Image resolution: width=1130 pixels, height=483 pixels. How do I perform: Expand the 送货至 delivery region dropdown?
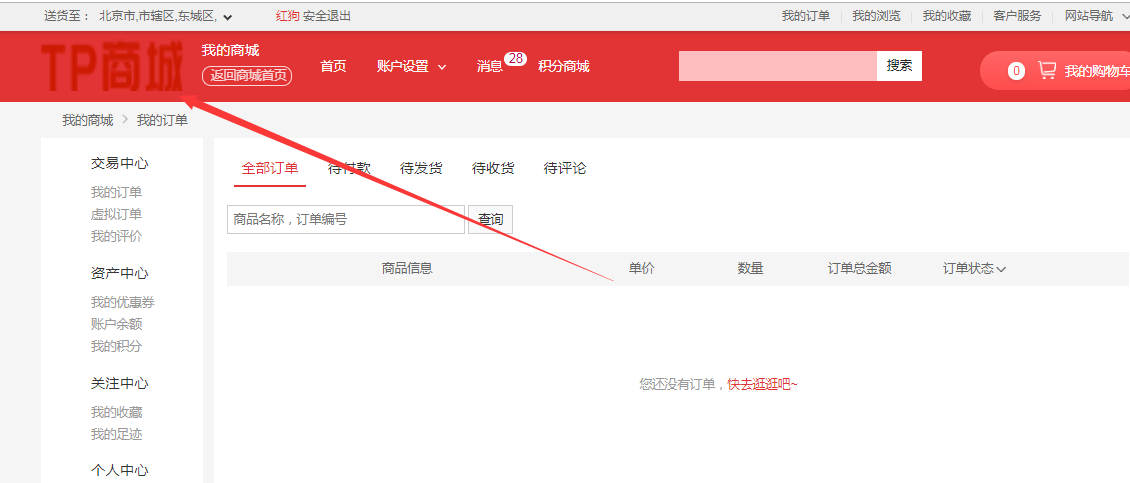pos(228,17)
